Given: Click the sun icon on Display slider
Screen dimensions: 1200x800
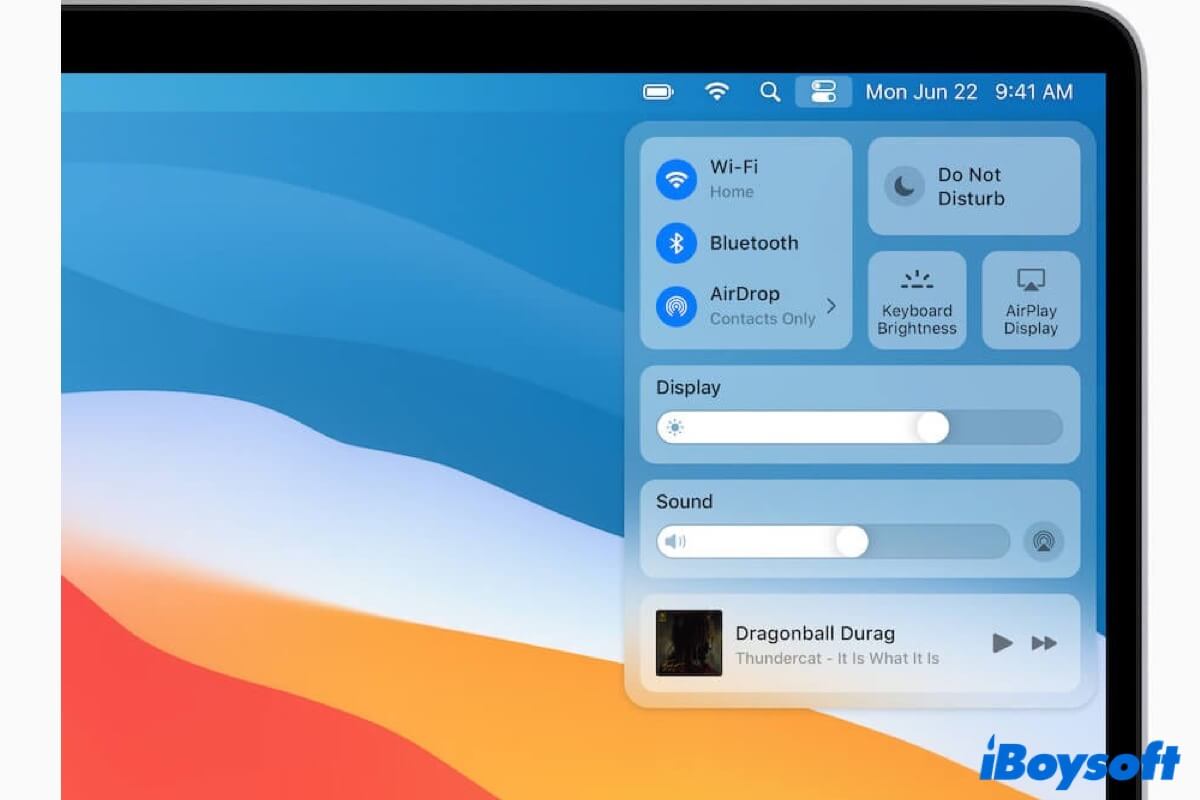Looking at the screenshot, I should point(675,428).
